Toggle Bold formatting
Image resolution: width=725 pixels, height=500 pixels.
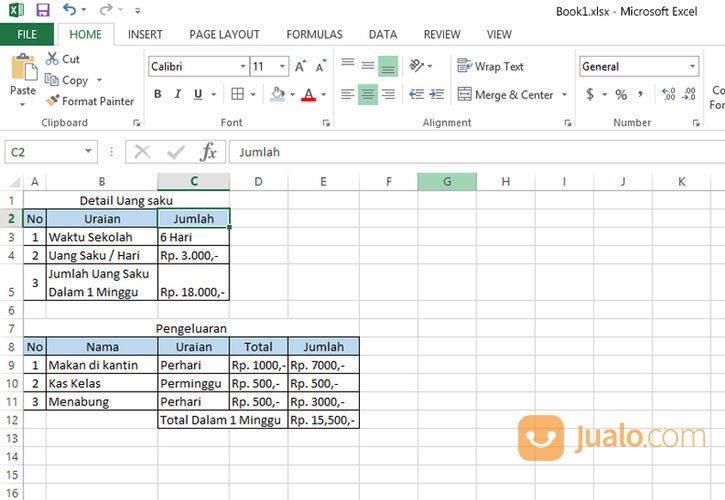point(158,95)
